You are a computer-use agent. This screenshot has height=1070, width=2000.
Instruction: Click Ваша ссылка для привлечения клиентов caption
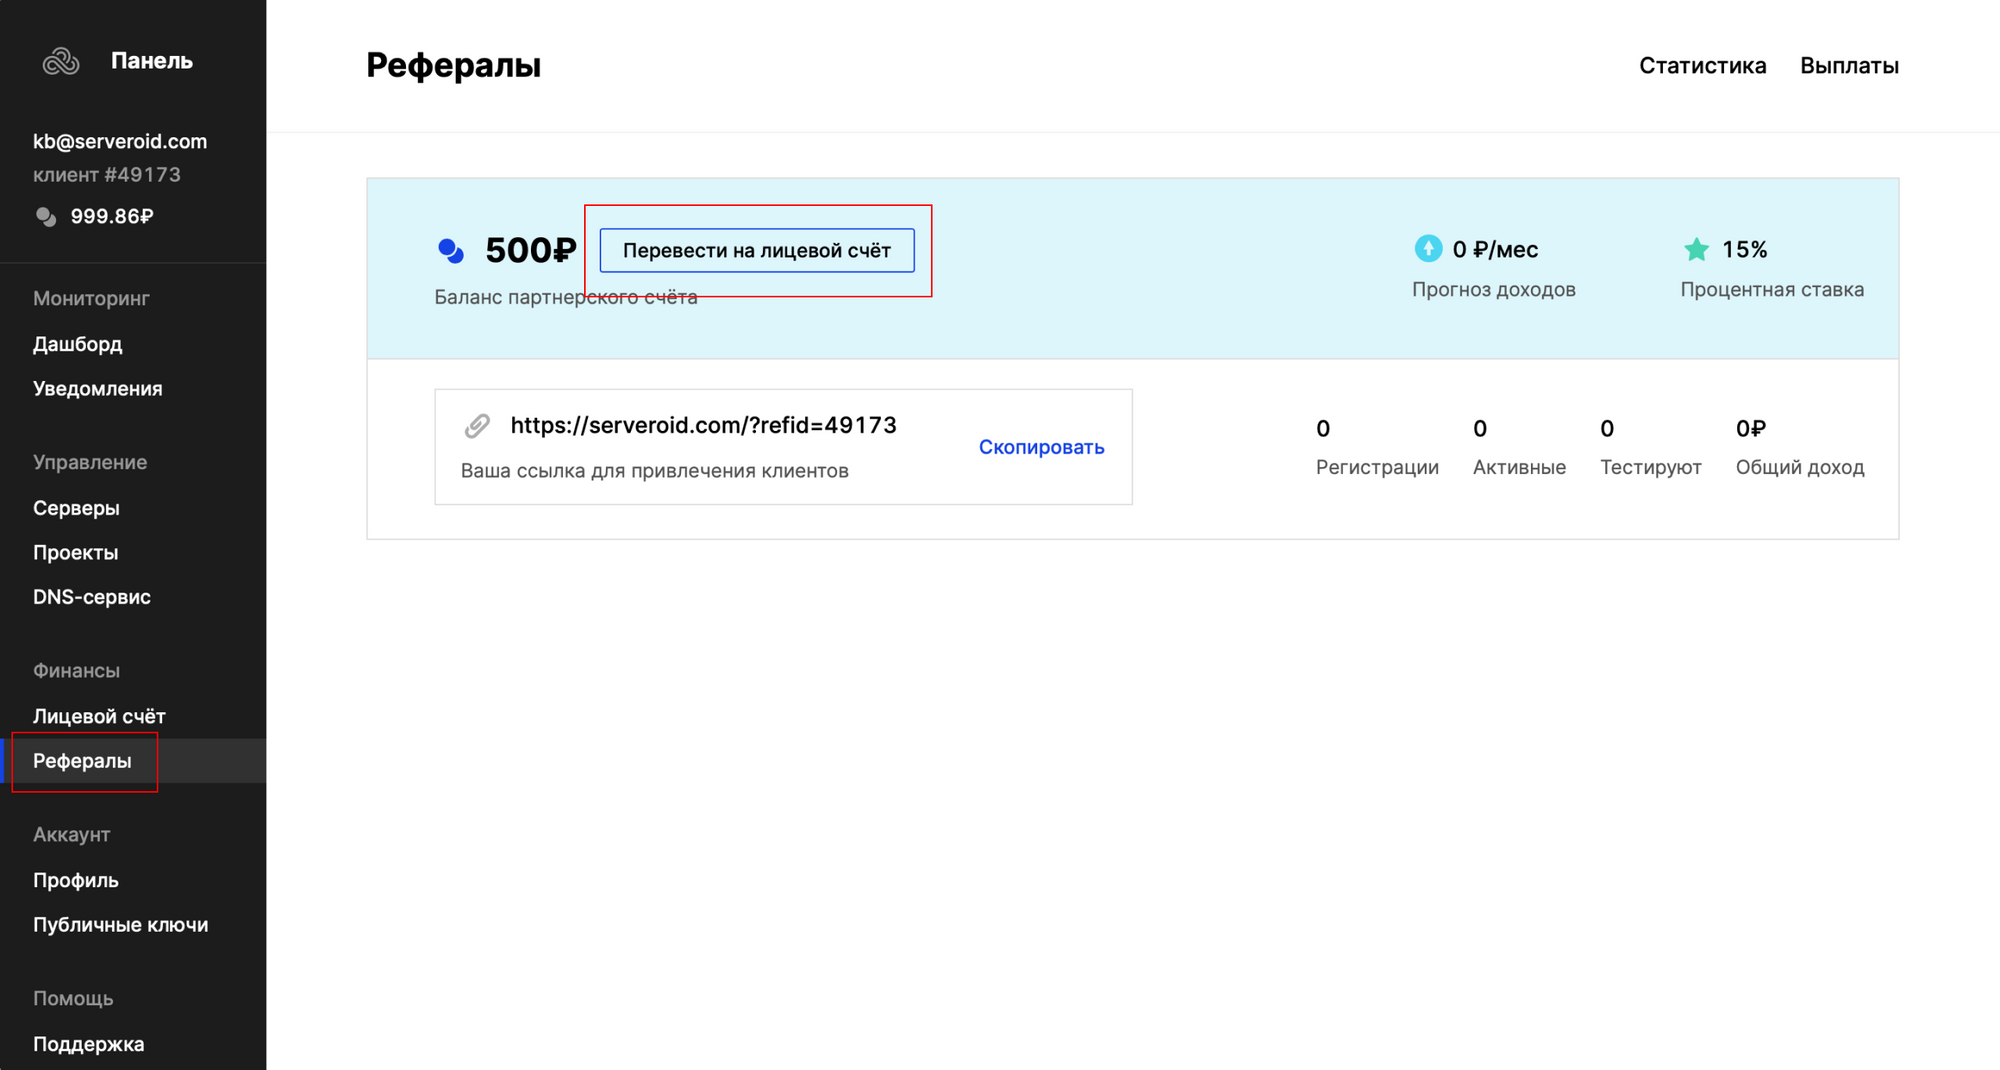655,470
